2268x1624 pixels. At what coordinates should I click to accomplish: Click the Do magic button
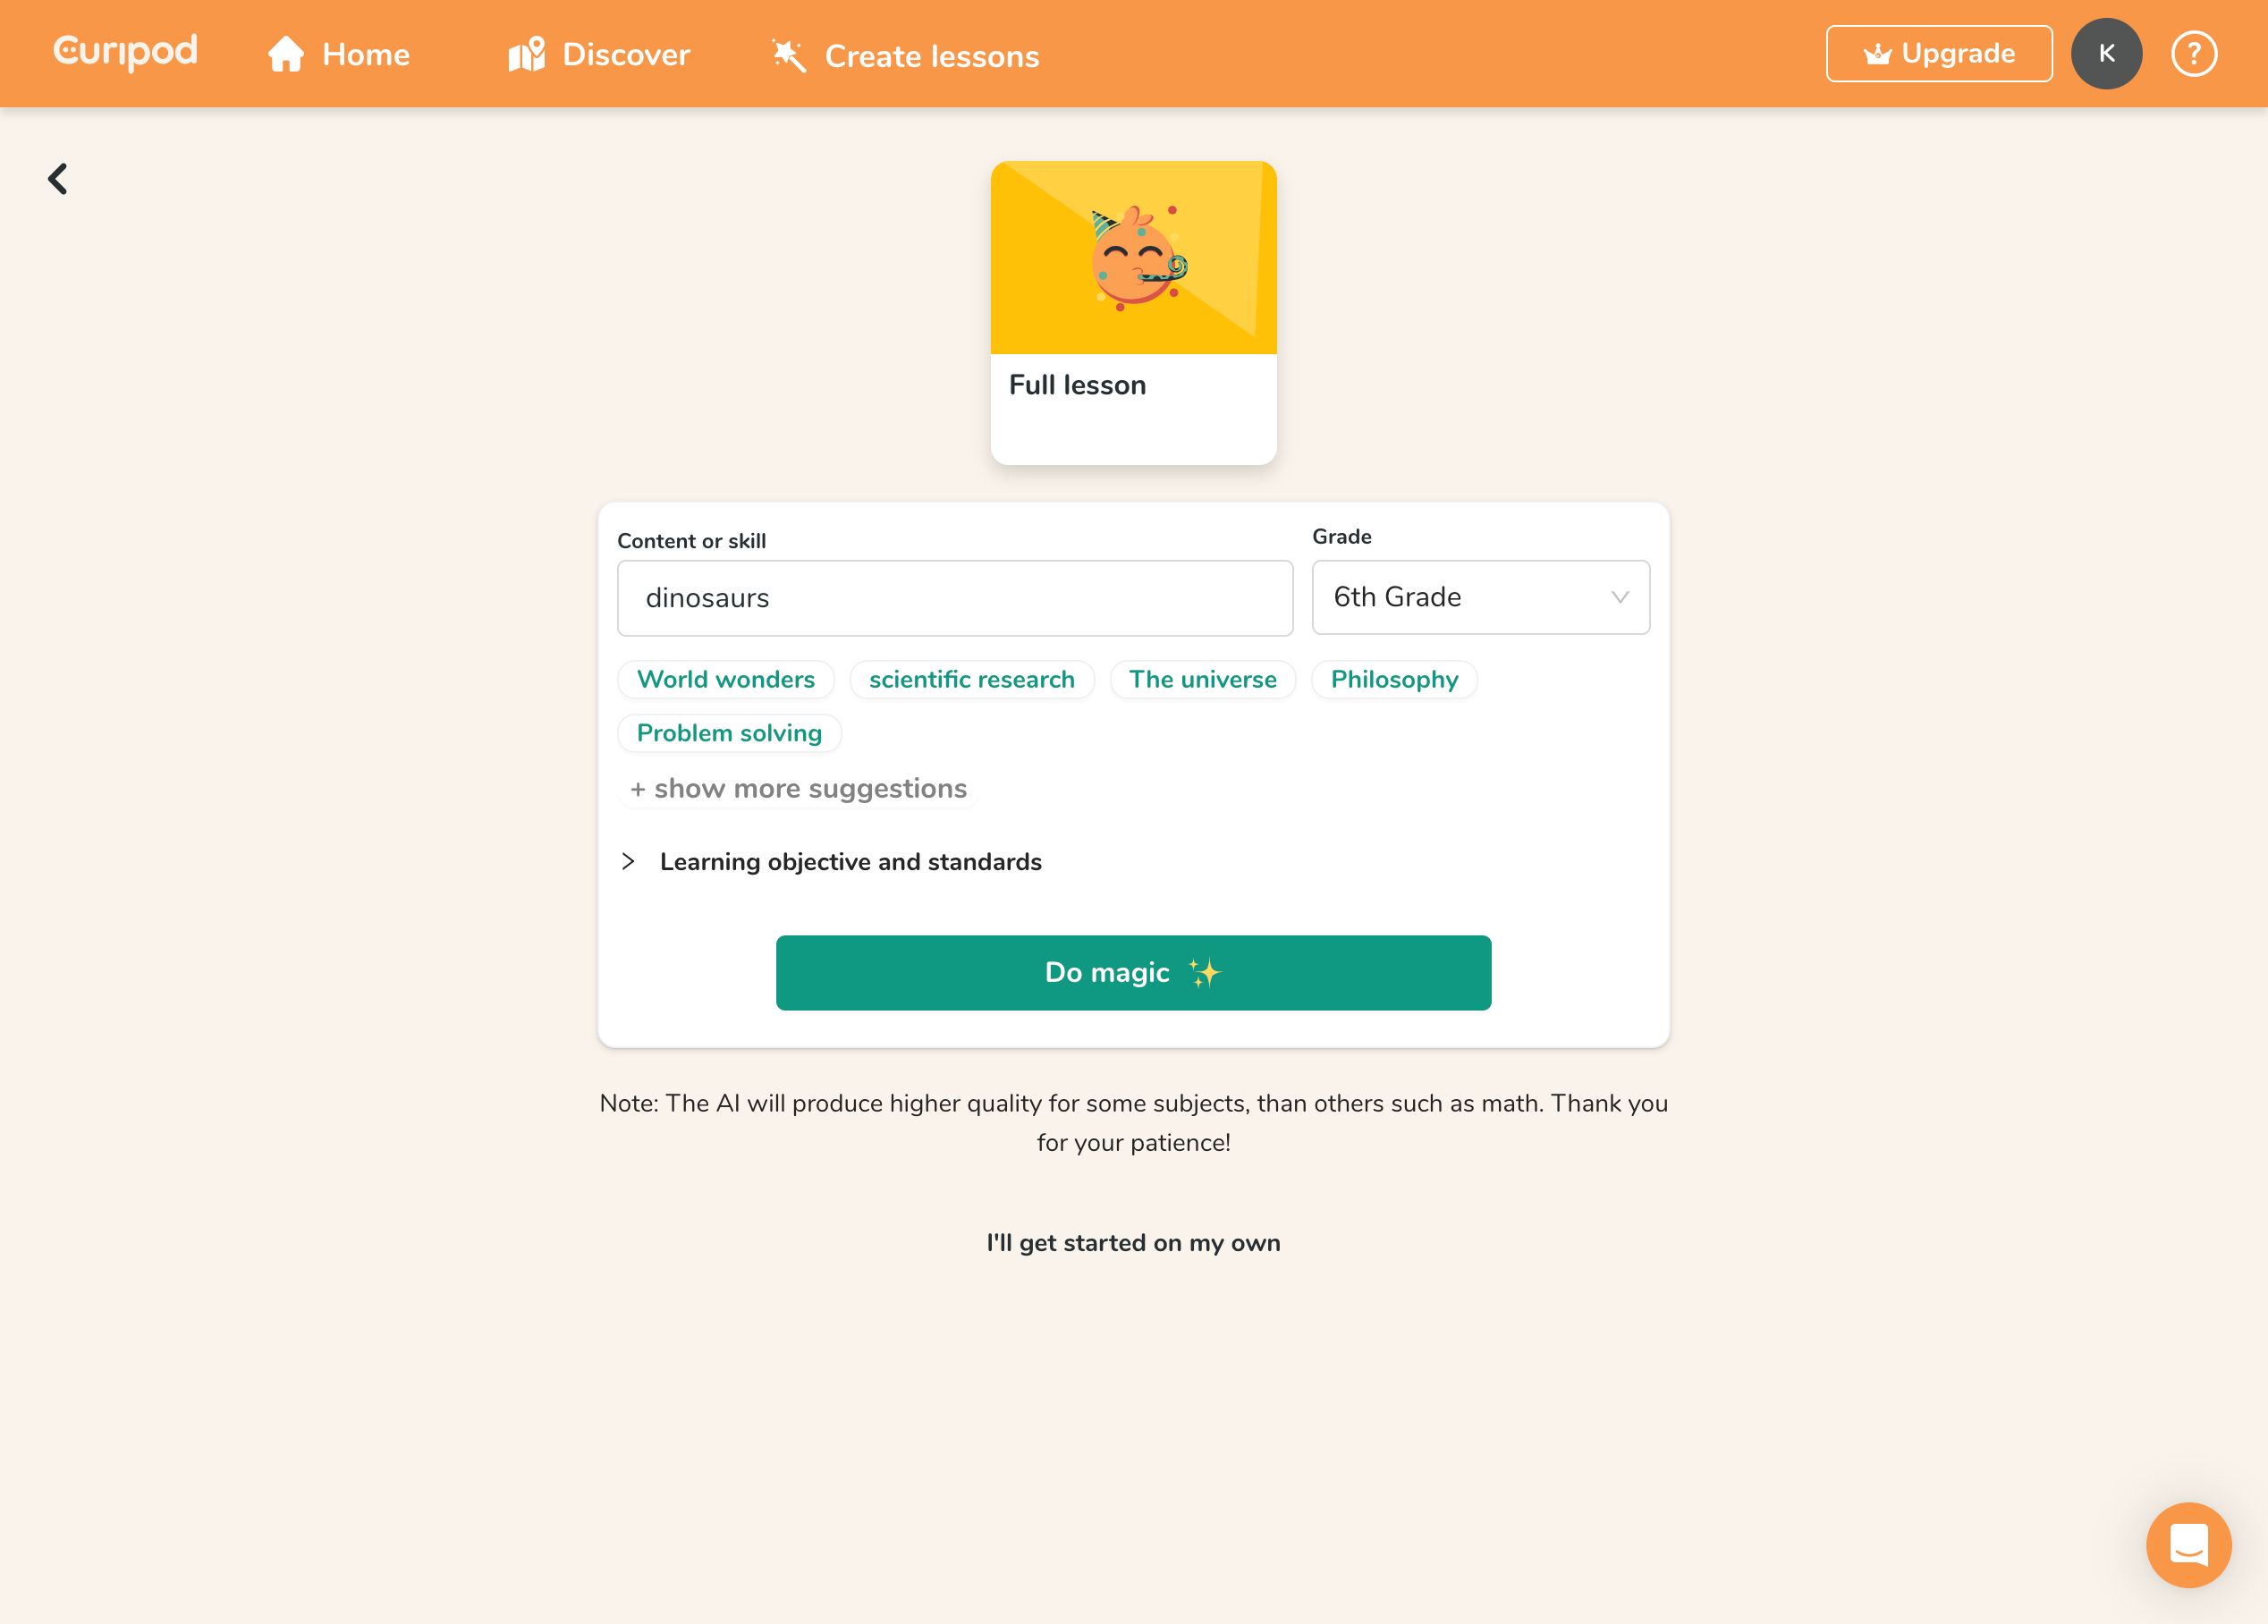pyautogui.click(x=1133, y=972)
